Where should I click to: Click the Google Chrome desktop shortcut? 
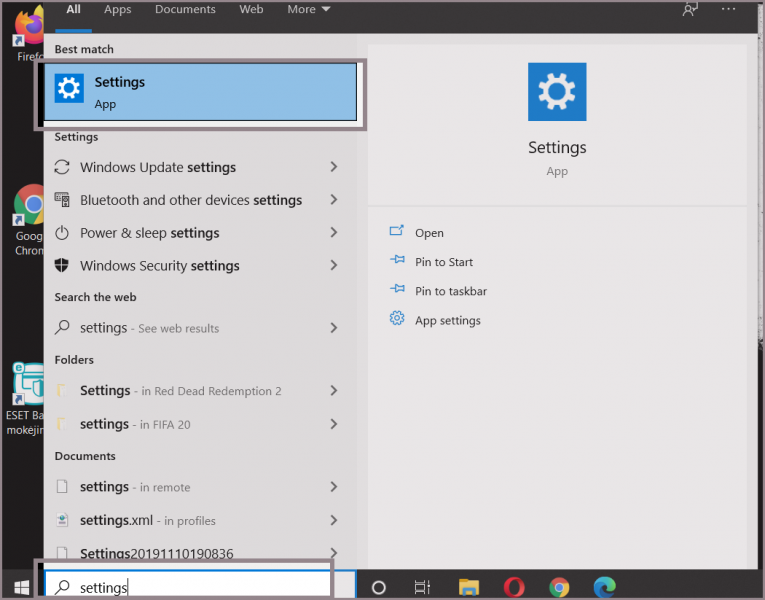pyautogui.click(x=28, y=220)
